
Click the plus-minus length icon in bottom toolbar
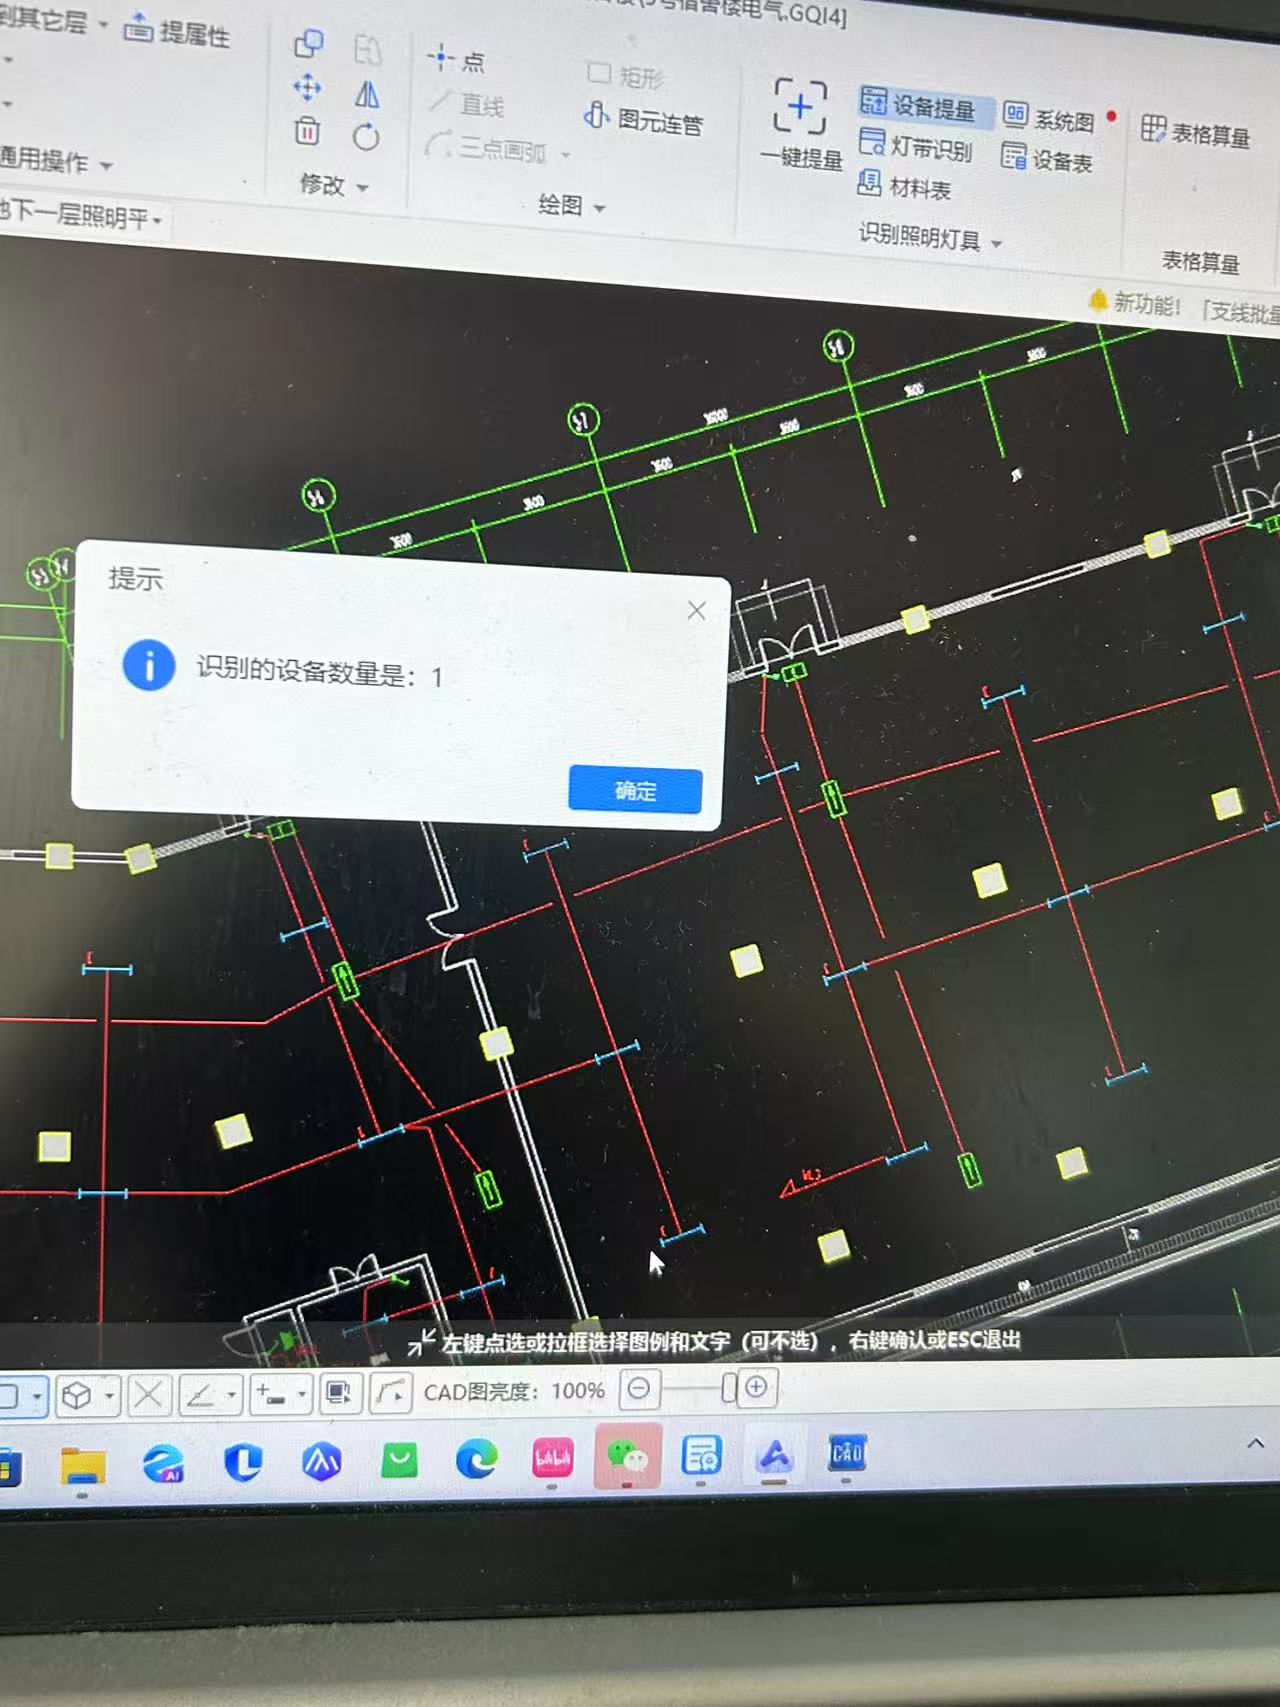271,1392
